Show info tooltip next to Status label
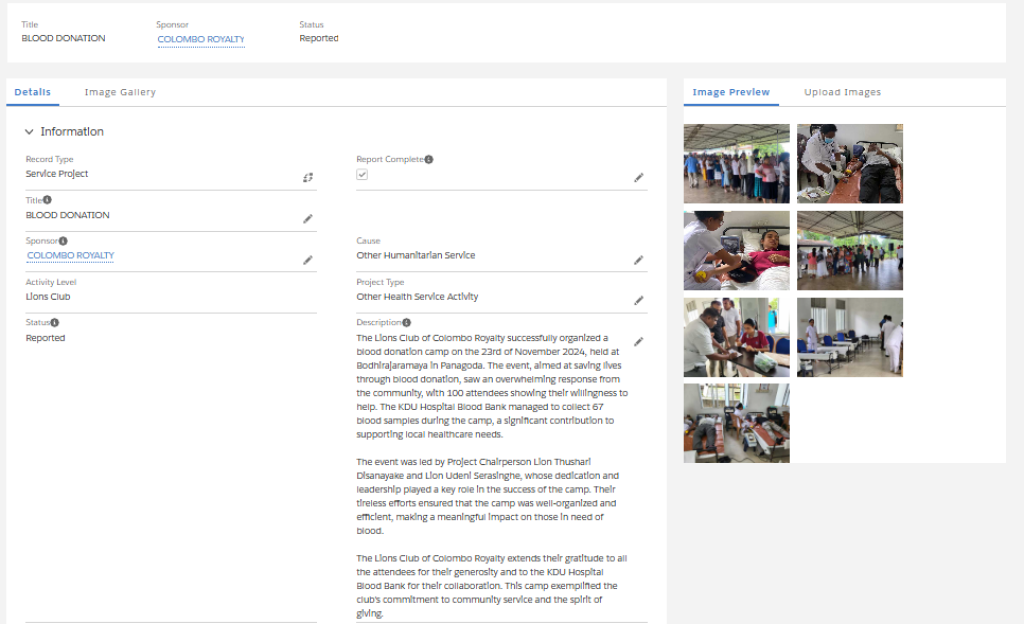The image size is (1024, 624). pos(55,322)
